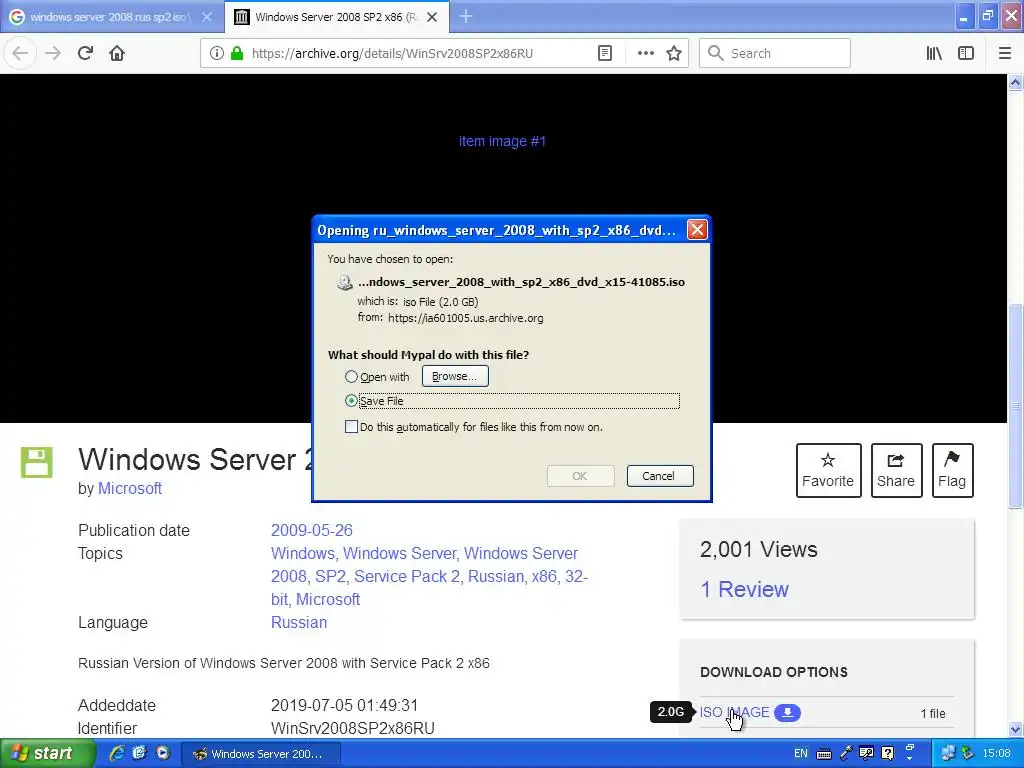The image size is (1024, 768).
Task: Reload the current archive.org page
Action: point(86,53)
